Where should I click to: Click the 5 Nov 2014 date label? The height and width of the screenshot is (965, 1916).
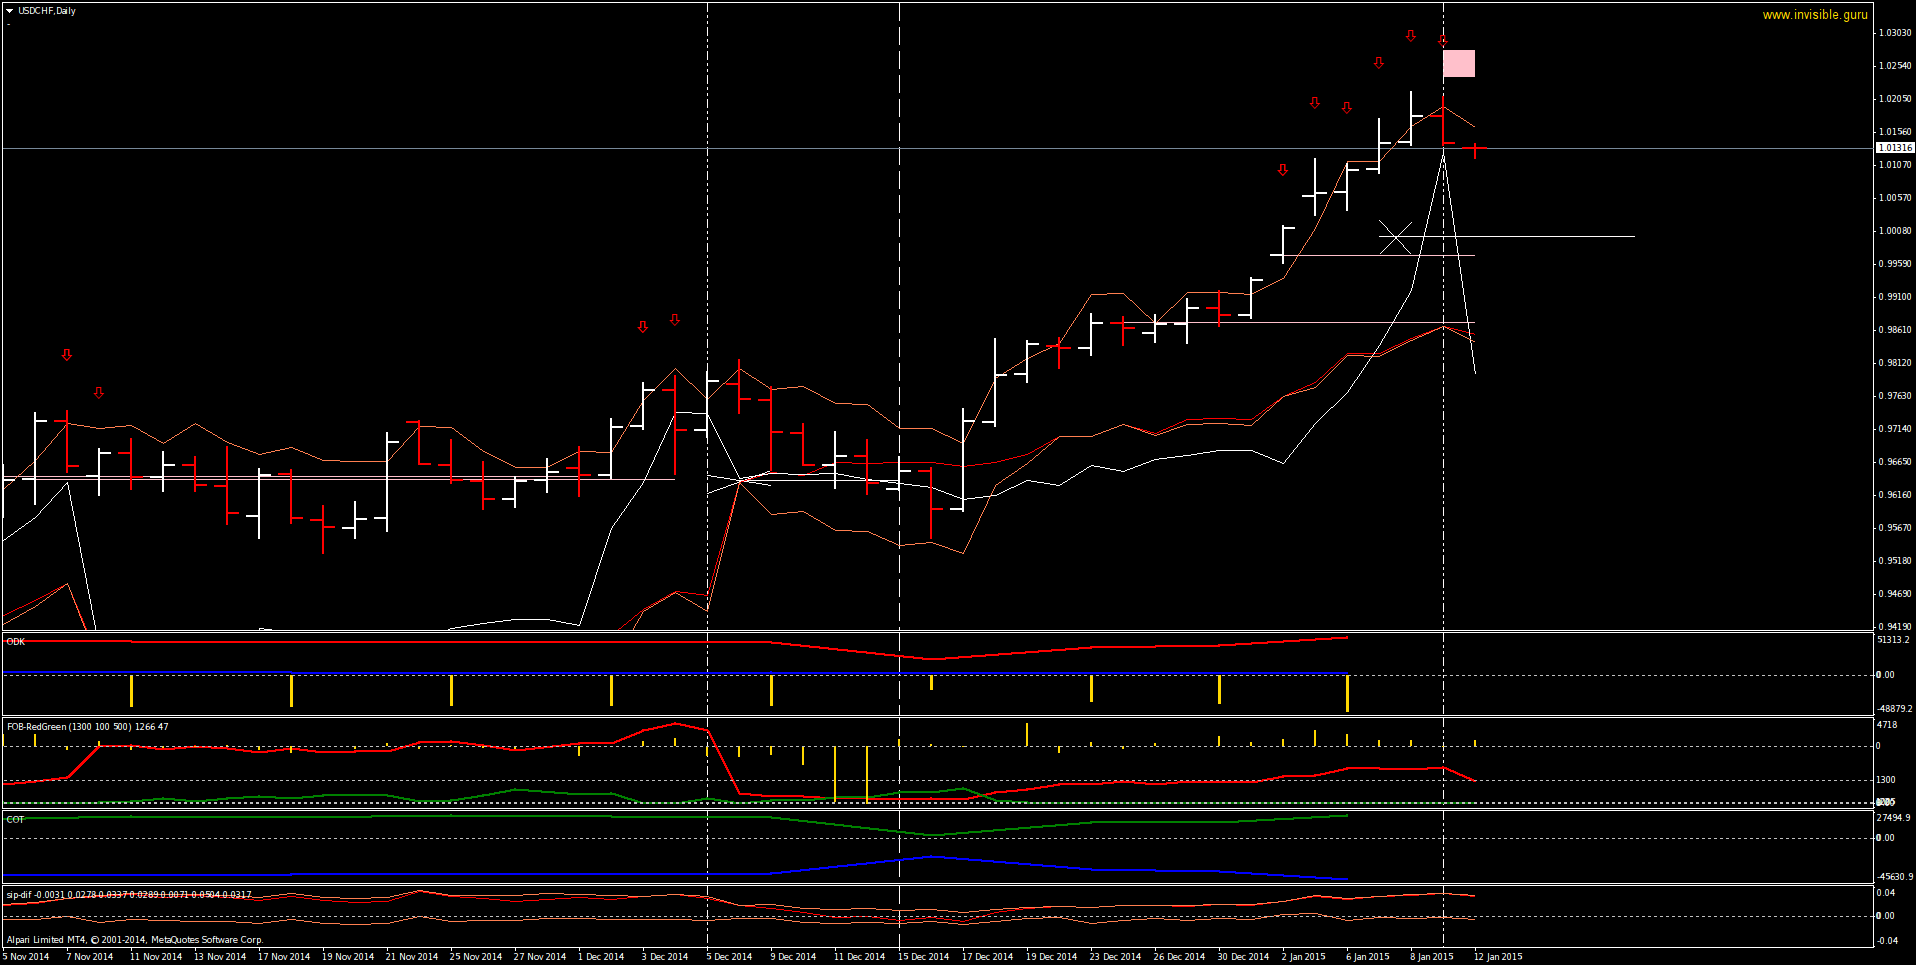26,957
